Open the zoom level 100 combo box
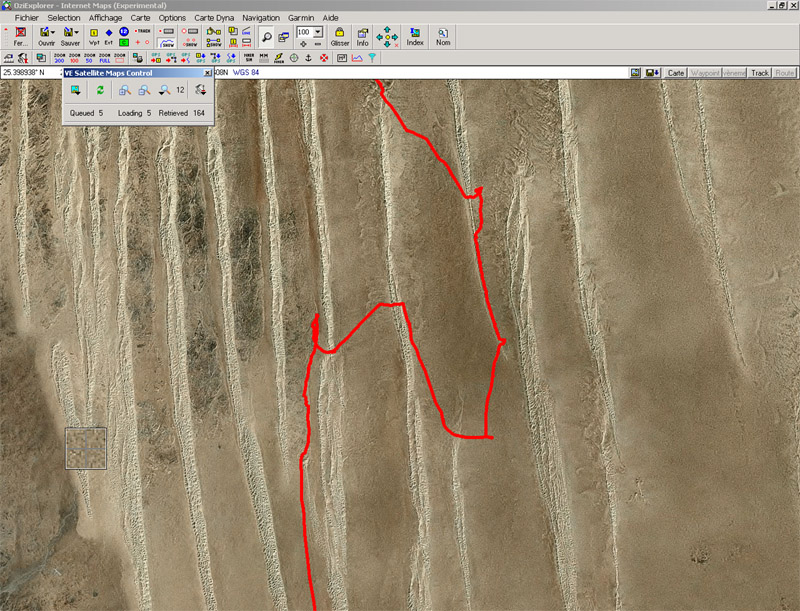800x611 pixels. [309, 32]
